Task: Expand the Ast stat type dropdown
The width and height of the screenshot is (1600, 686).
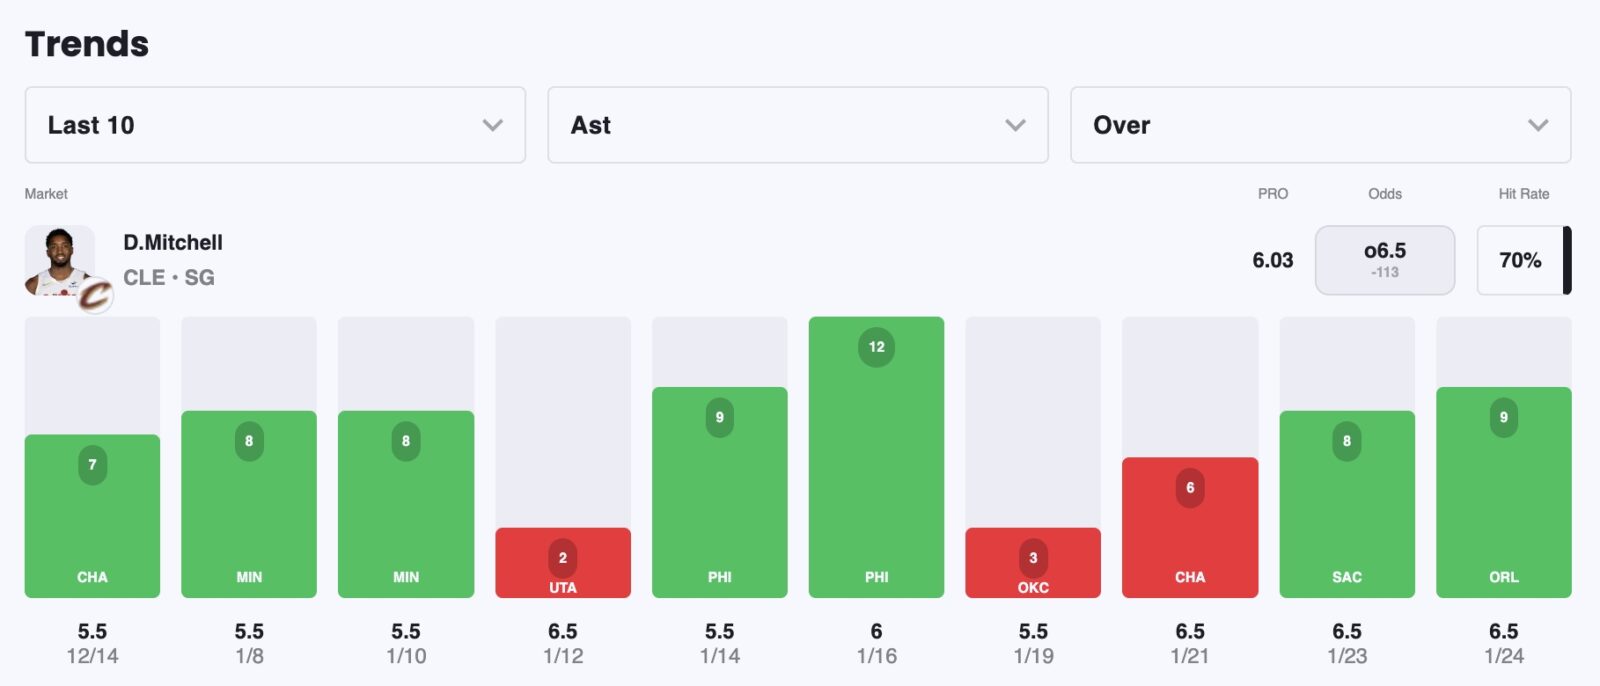Action: (x=797, y=125)
